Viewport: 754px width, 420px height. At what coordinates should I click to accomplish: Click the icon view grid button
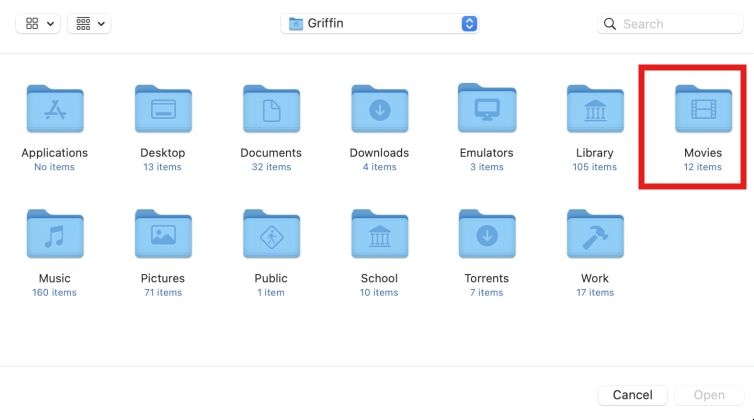(x=32, y=23)
